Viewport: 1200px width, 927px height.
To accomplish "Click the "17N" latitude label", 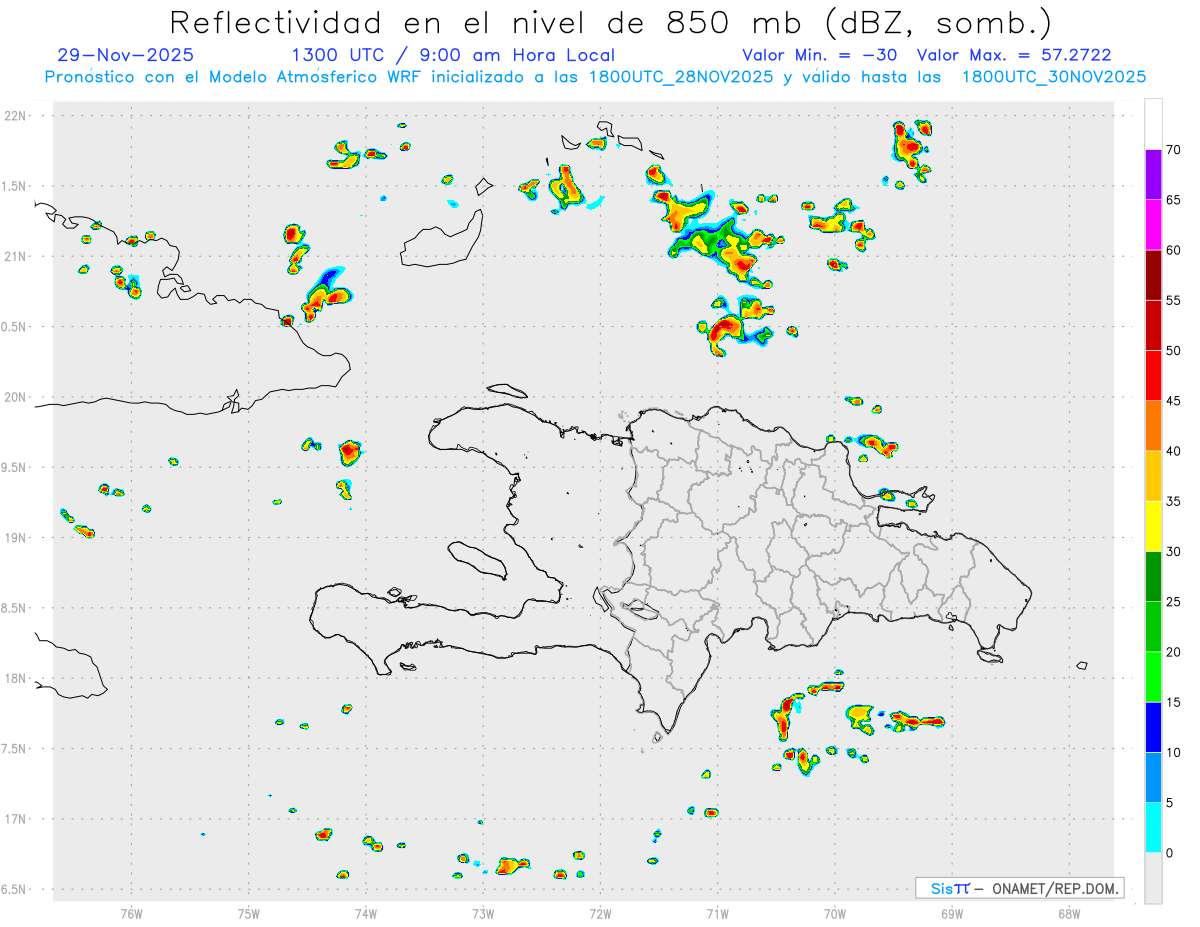I will point(15,819).
